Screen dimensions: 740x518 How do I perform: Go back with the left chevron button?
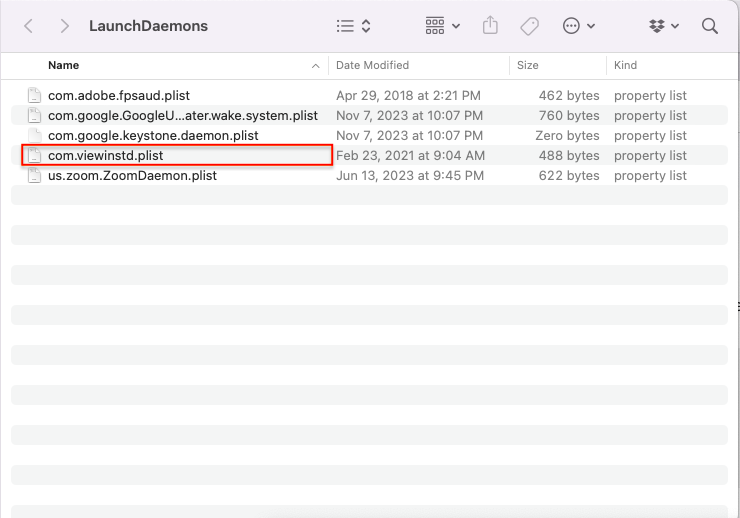click(x=28, y=26)
